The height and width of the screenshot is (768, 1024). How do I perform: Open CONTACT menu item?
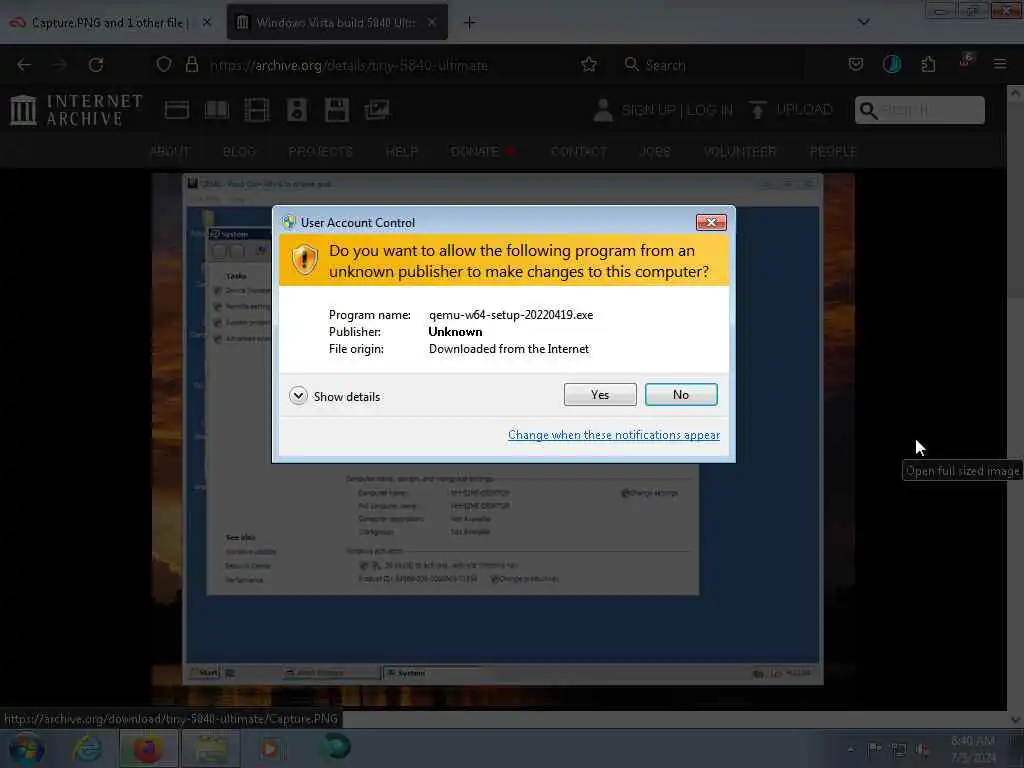(x=579, y=152)
